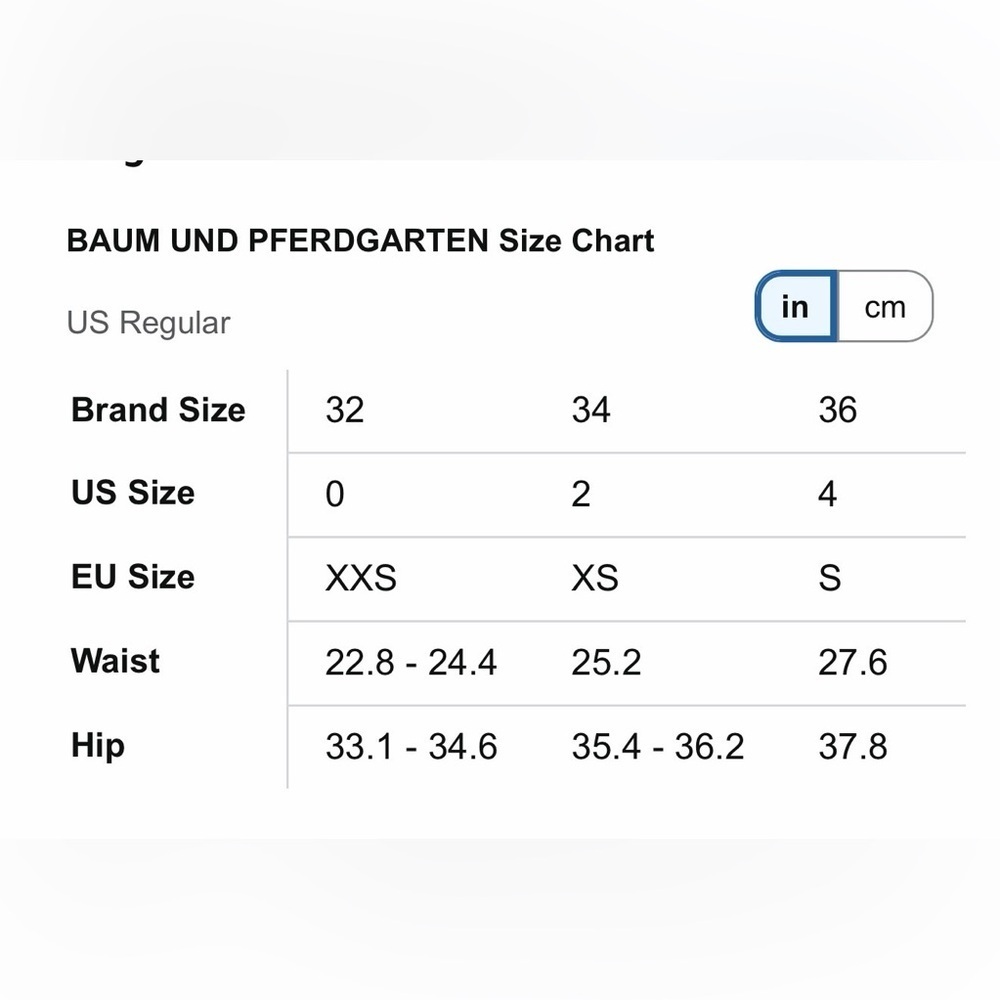Select brand size 34 cell
This screenshot has height=1000, width=1000.
pos(591,410)
